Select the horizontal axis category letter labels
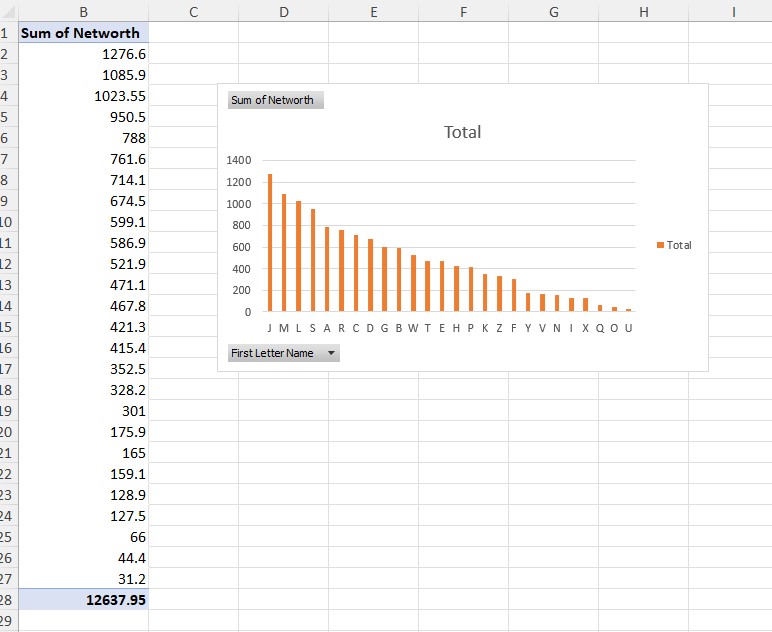 (x=448, y=328)
